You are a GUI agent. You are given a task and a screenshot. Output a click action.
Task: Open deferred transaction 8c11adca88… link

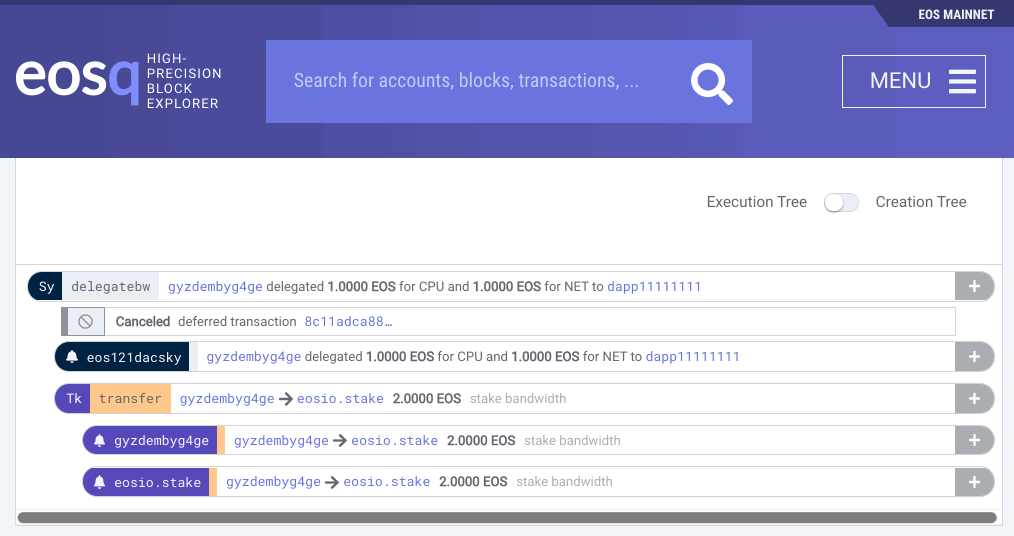tap(348, 321)
